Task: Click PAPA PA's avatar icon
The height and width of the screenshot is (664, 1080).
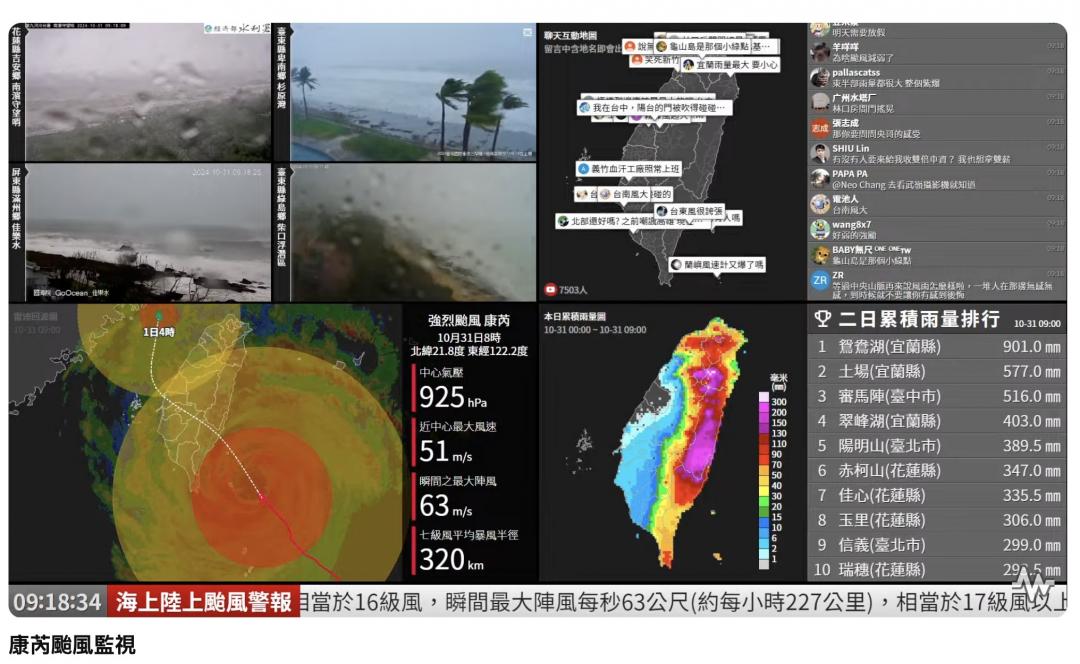Action: [818, 179]
